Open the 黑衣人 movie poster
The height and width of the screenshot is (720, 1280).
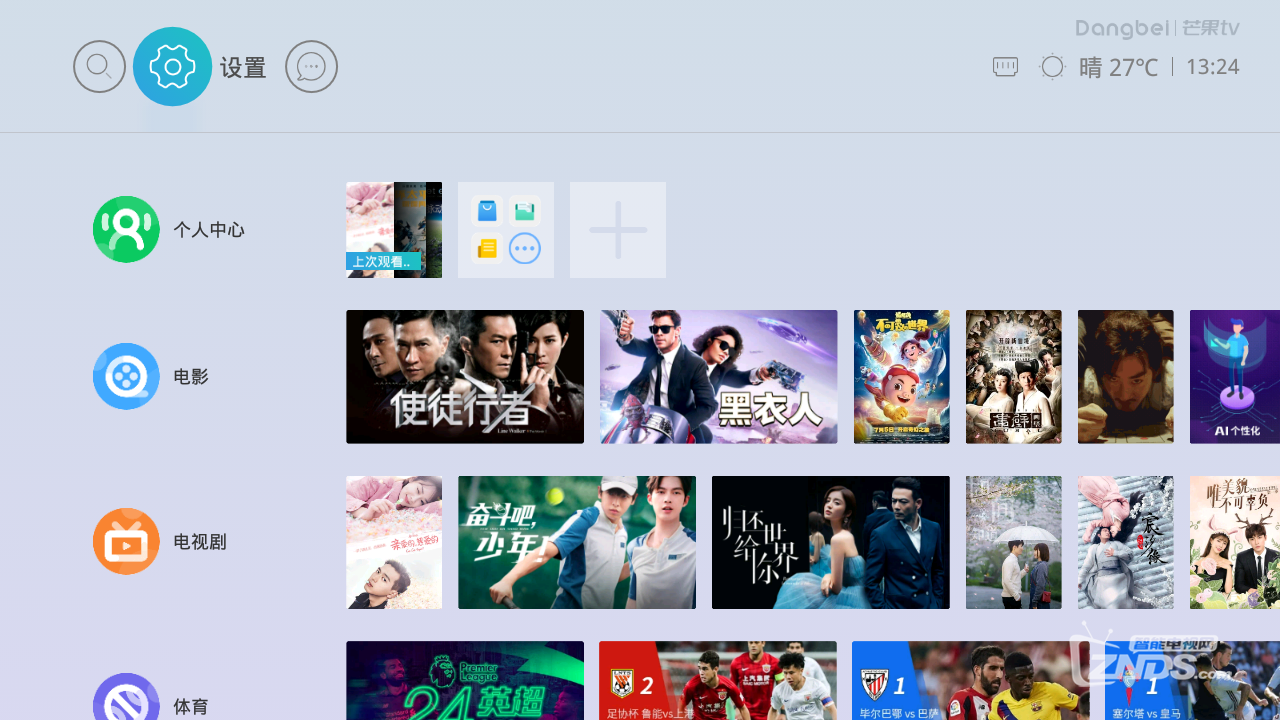point(719,377)
